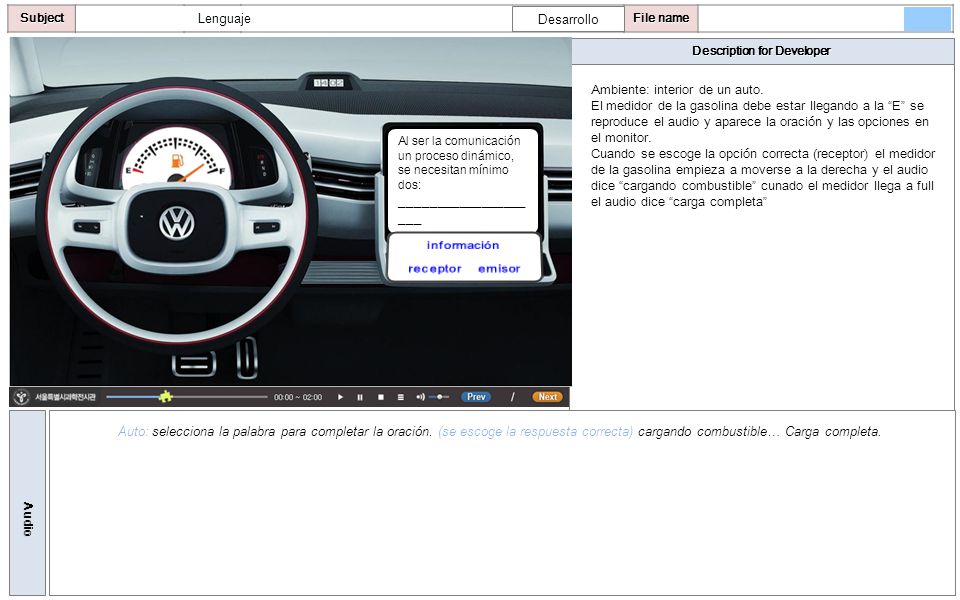Image resolution: width=960 pixels, height=600 pixels.
Task: Click the blue word "Auto:" in the audio script
Action: pyautogui.click(x=133, y=432)
